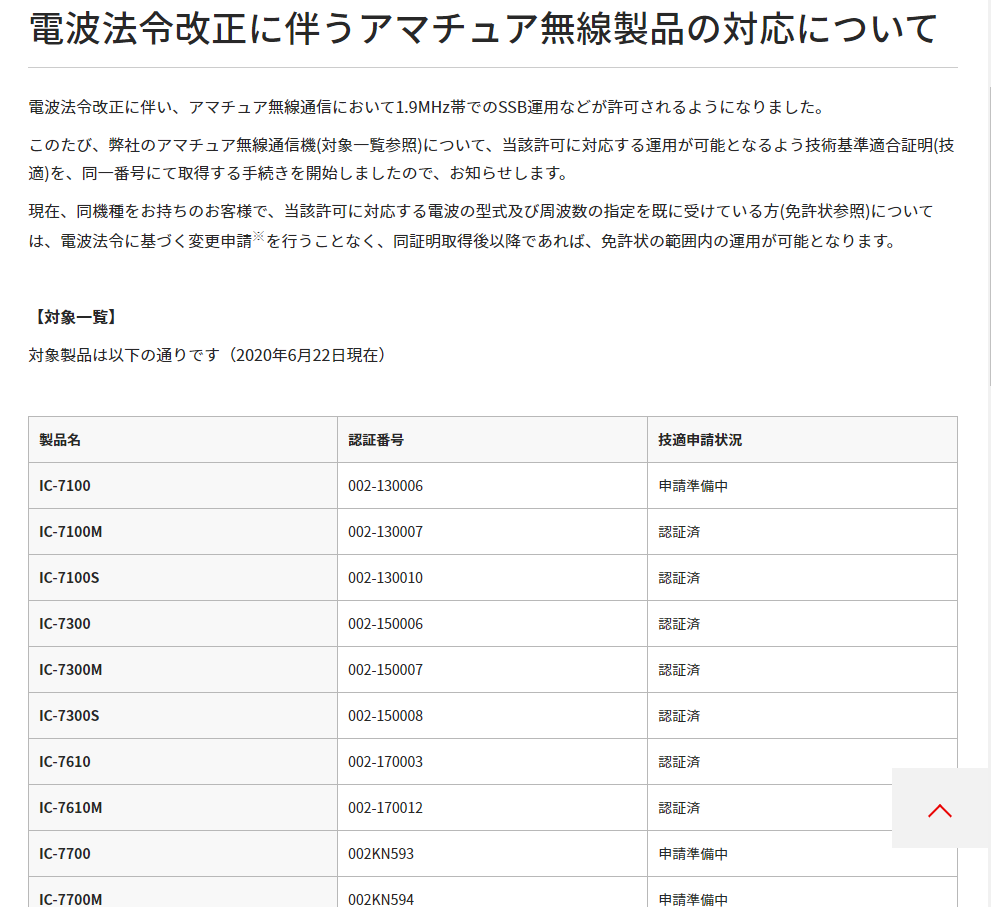Click 認証済 status in IC-7300S row
991x907 pixels.
point(679,716)
